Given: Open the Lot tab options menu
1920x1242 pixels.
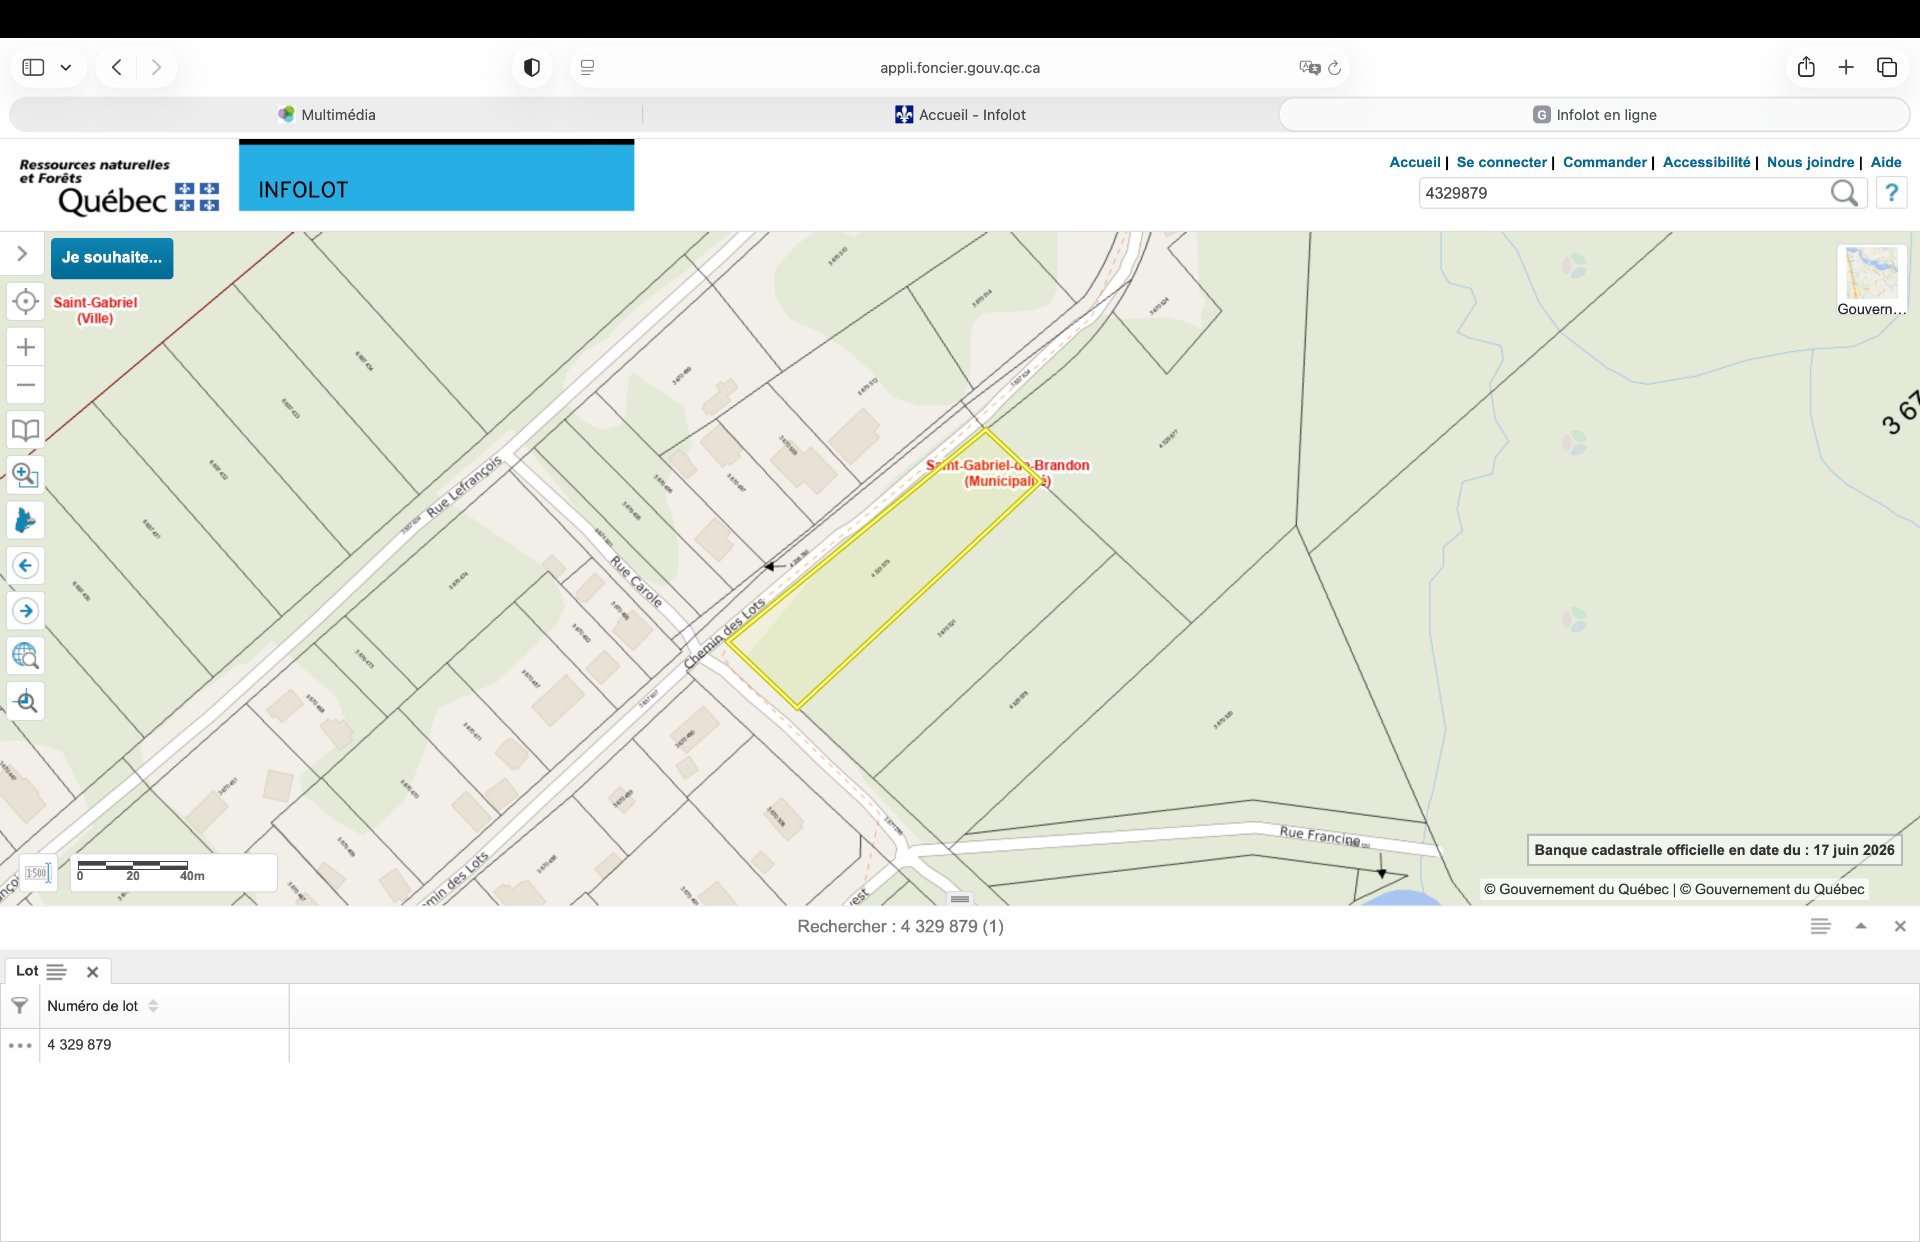Looking at the screenshot, I should point(56,971).
